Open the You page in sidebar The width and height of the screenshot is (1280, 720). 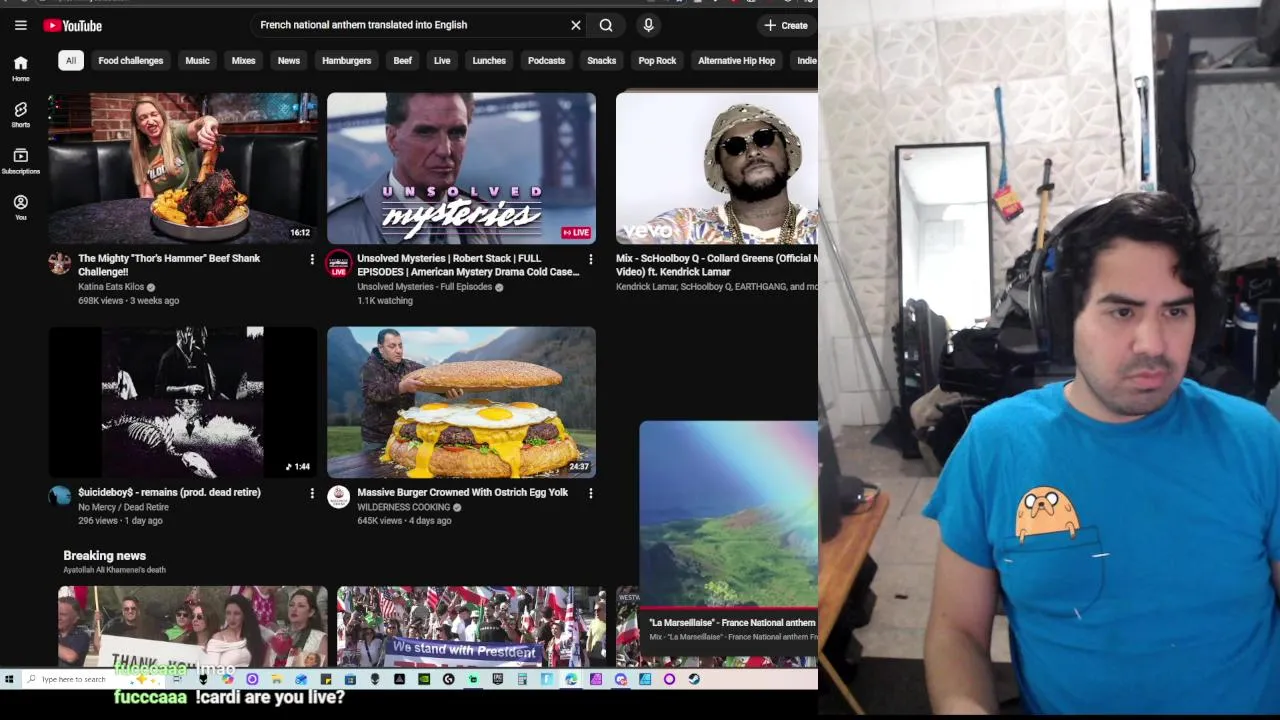(20, 207)
